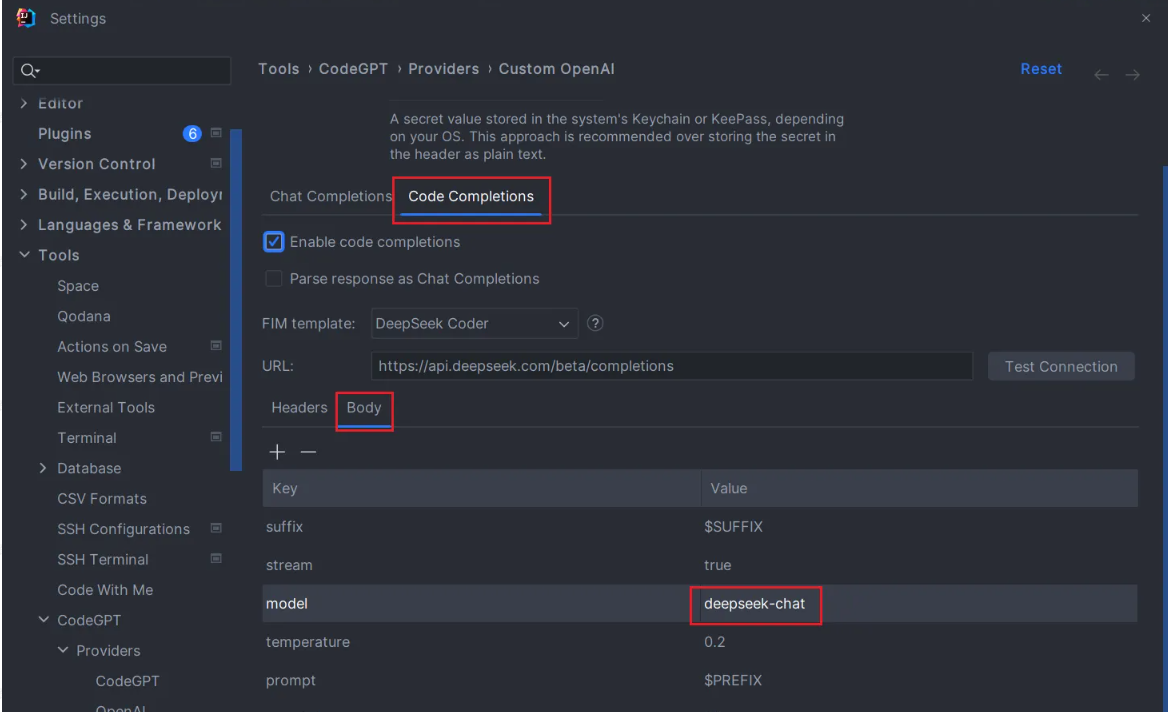Click the project-level marker beside Version Control

(216, 163)
